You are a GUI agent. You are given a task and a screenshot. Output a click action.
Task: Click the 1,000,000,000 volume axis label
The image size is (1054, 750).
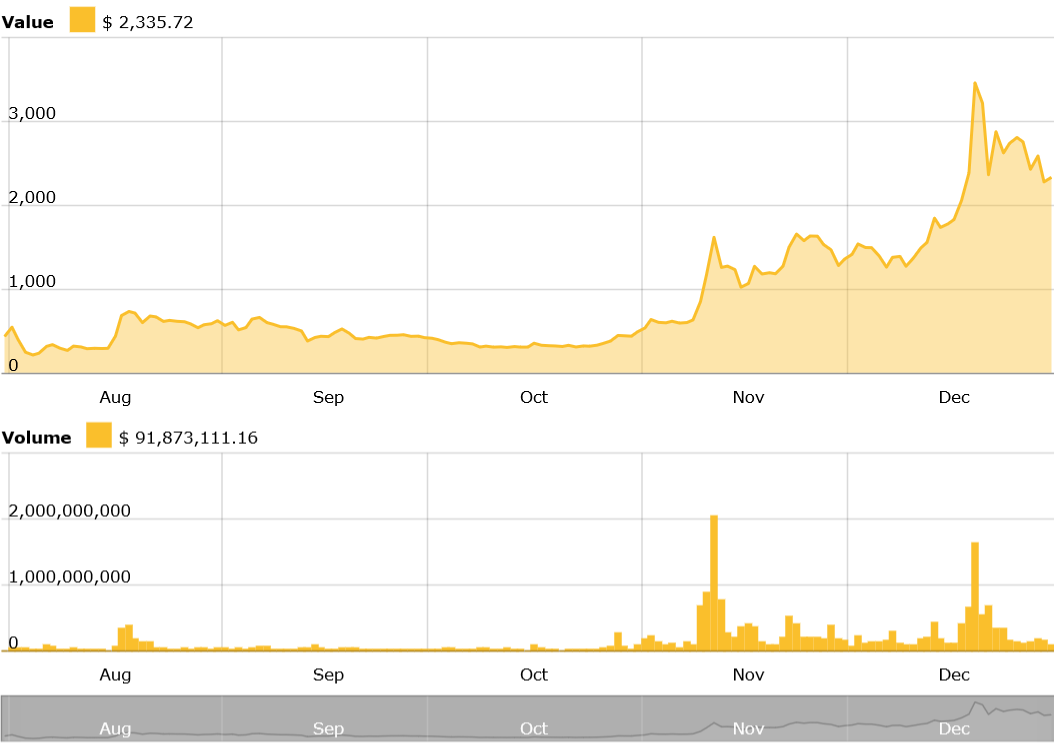[x=69, y=577]
